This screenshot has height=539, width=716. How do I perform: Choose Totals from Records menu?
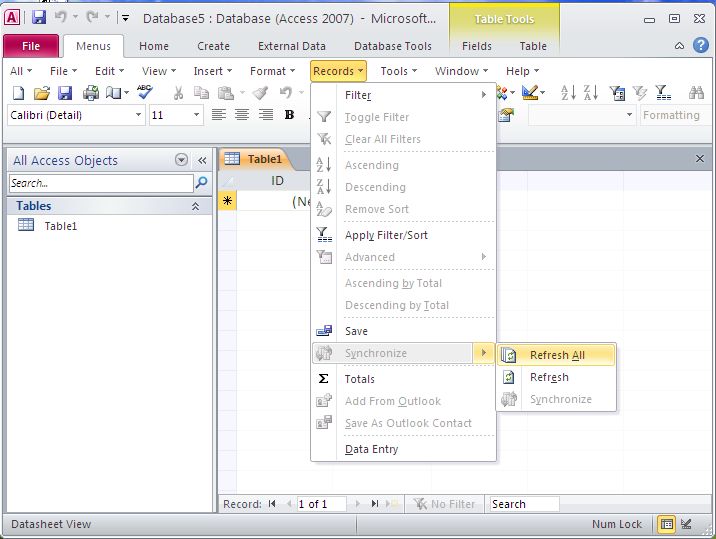(404, 379)
